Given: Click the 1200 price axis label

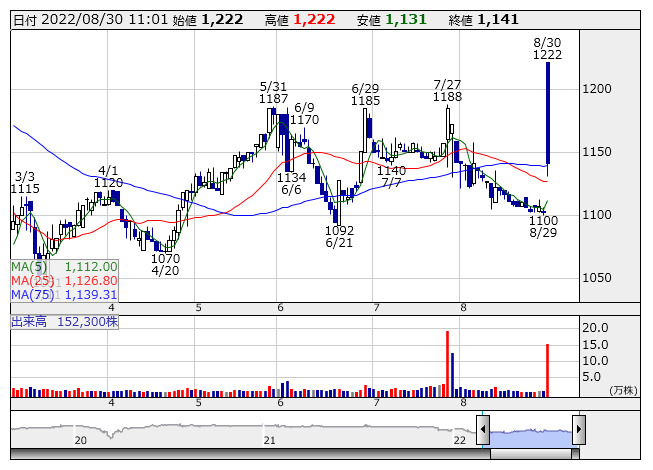Looking at the screenshot, I should coord(597,89).
